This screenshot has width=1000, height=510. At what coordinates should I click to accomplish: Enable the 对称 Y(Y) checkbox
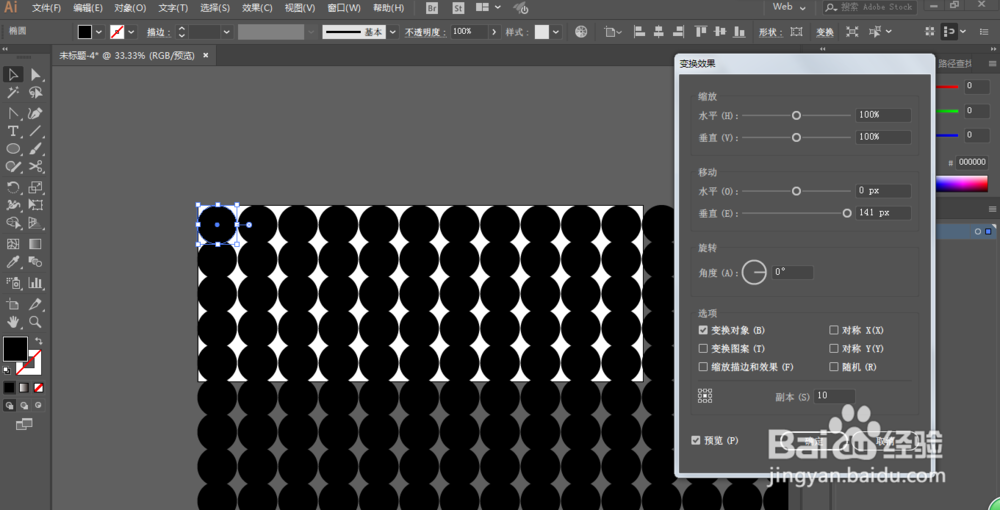[834, 349]
